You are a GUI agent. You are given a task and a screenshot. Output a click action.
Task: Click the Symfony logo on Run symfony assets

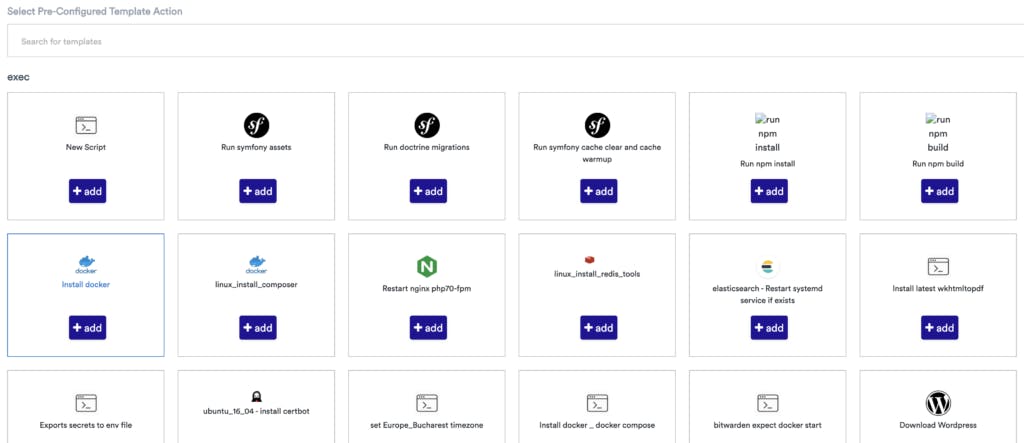[x=257, y=125]
